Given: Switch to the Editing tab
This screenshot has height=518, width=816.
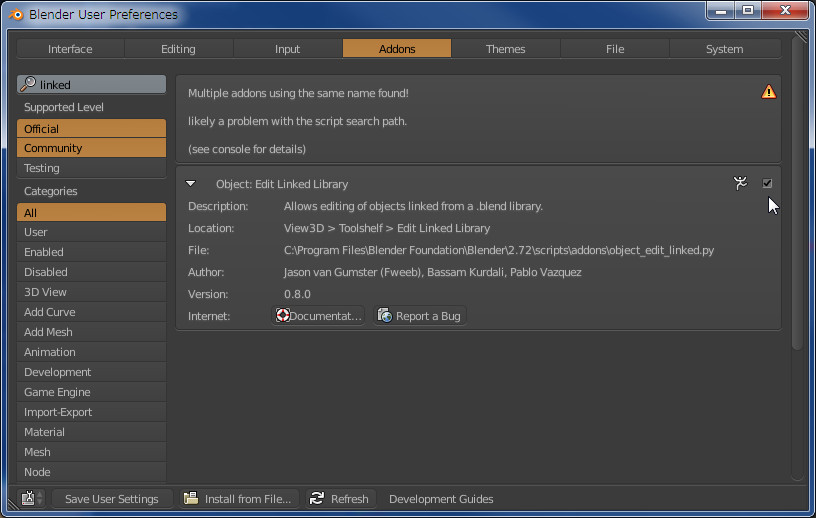Looking at the screenshot, I should [178, 49].
